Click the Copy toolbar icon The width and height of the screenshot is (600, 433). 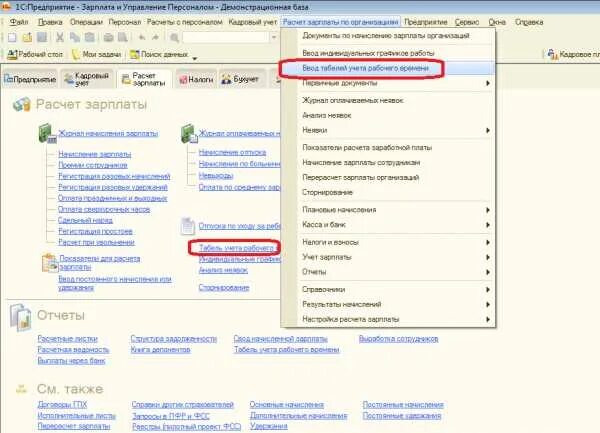tap(75, 37)
